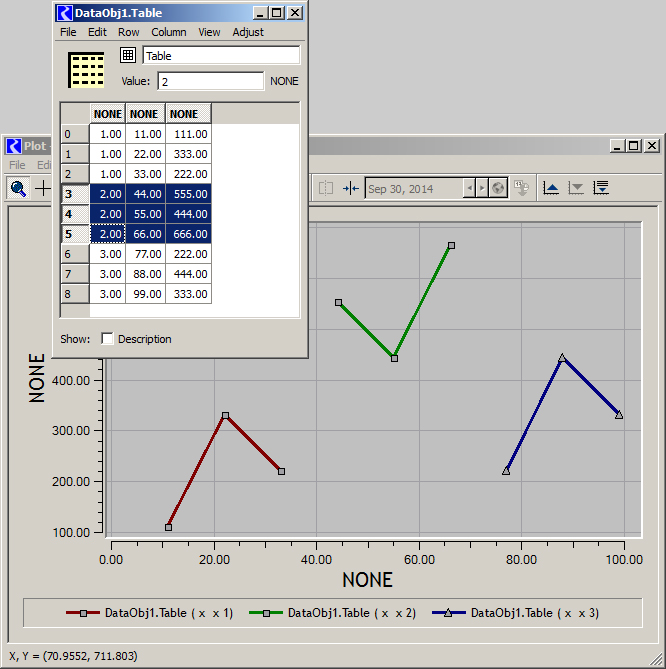Open the Column menu
Screen dimensions: 666x669
click(x=169, y=32)
